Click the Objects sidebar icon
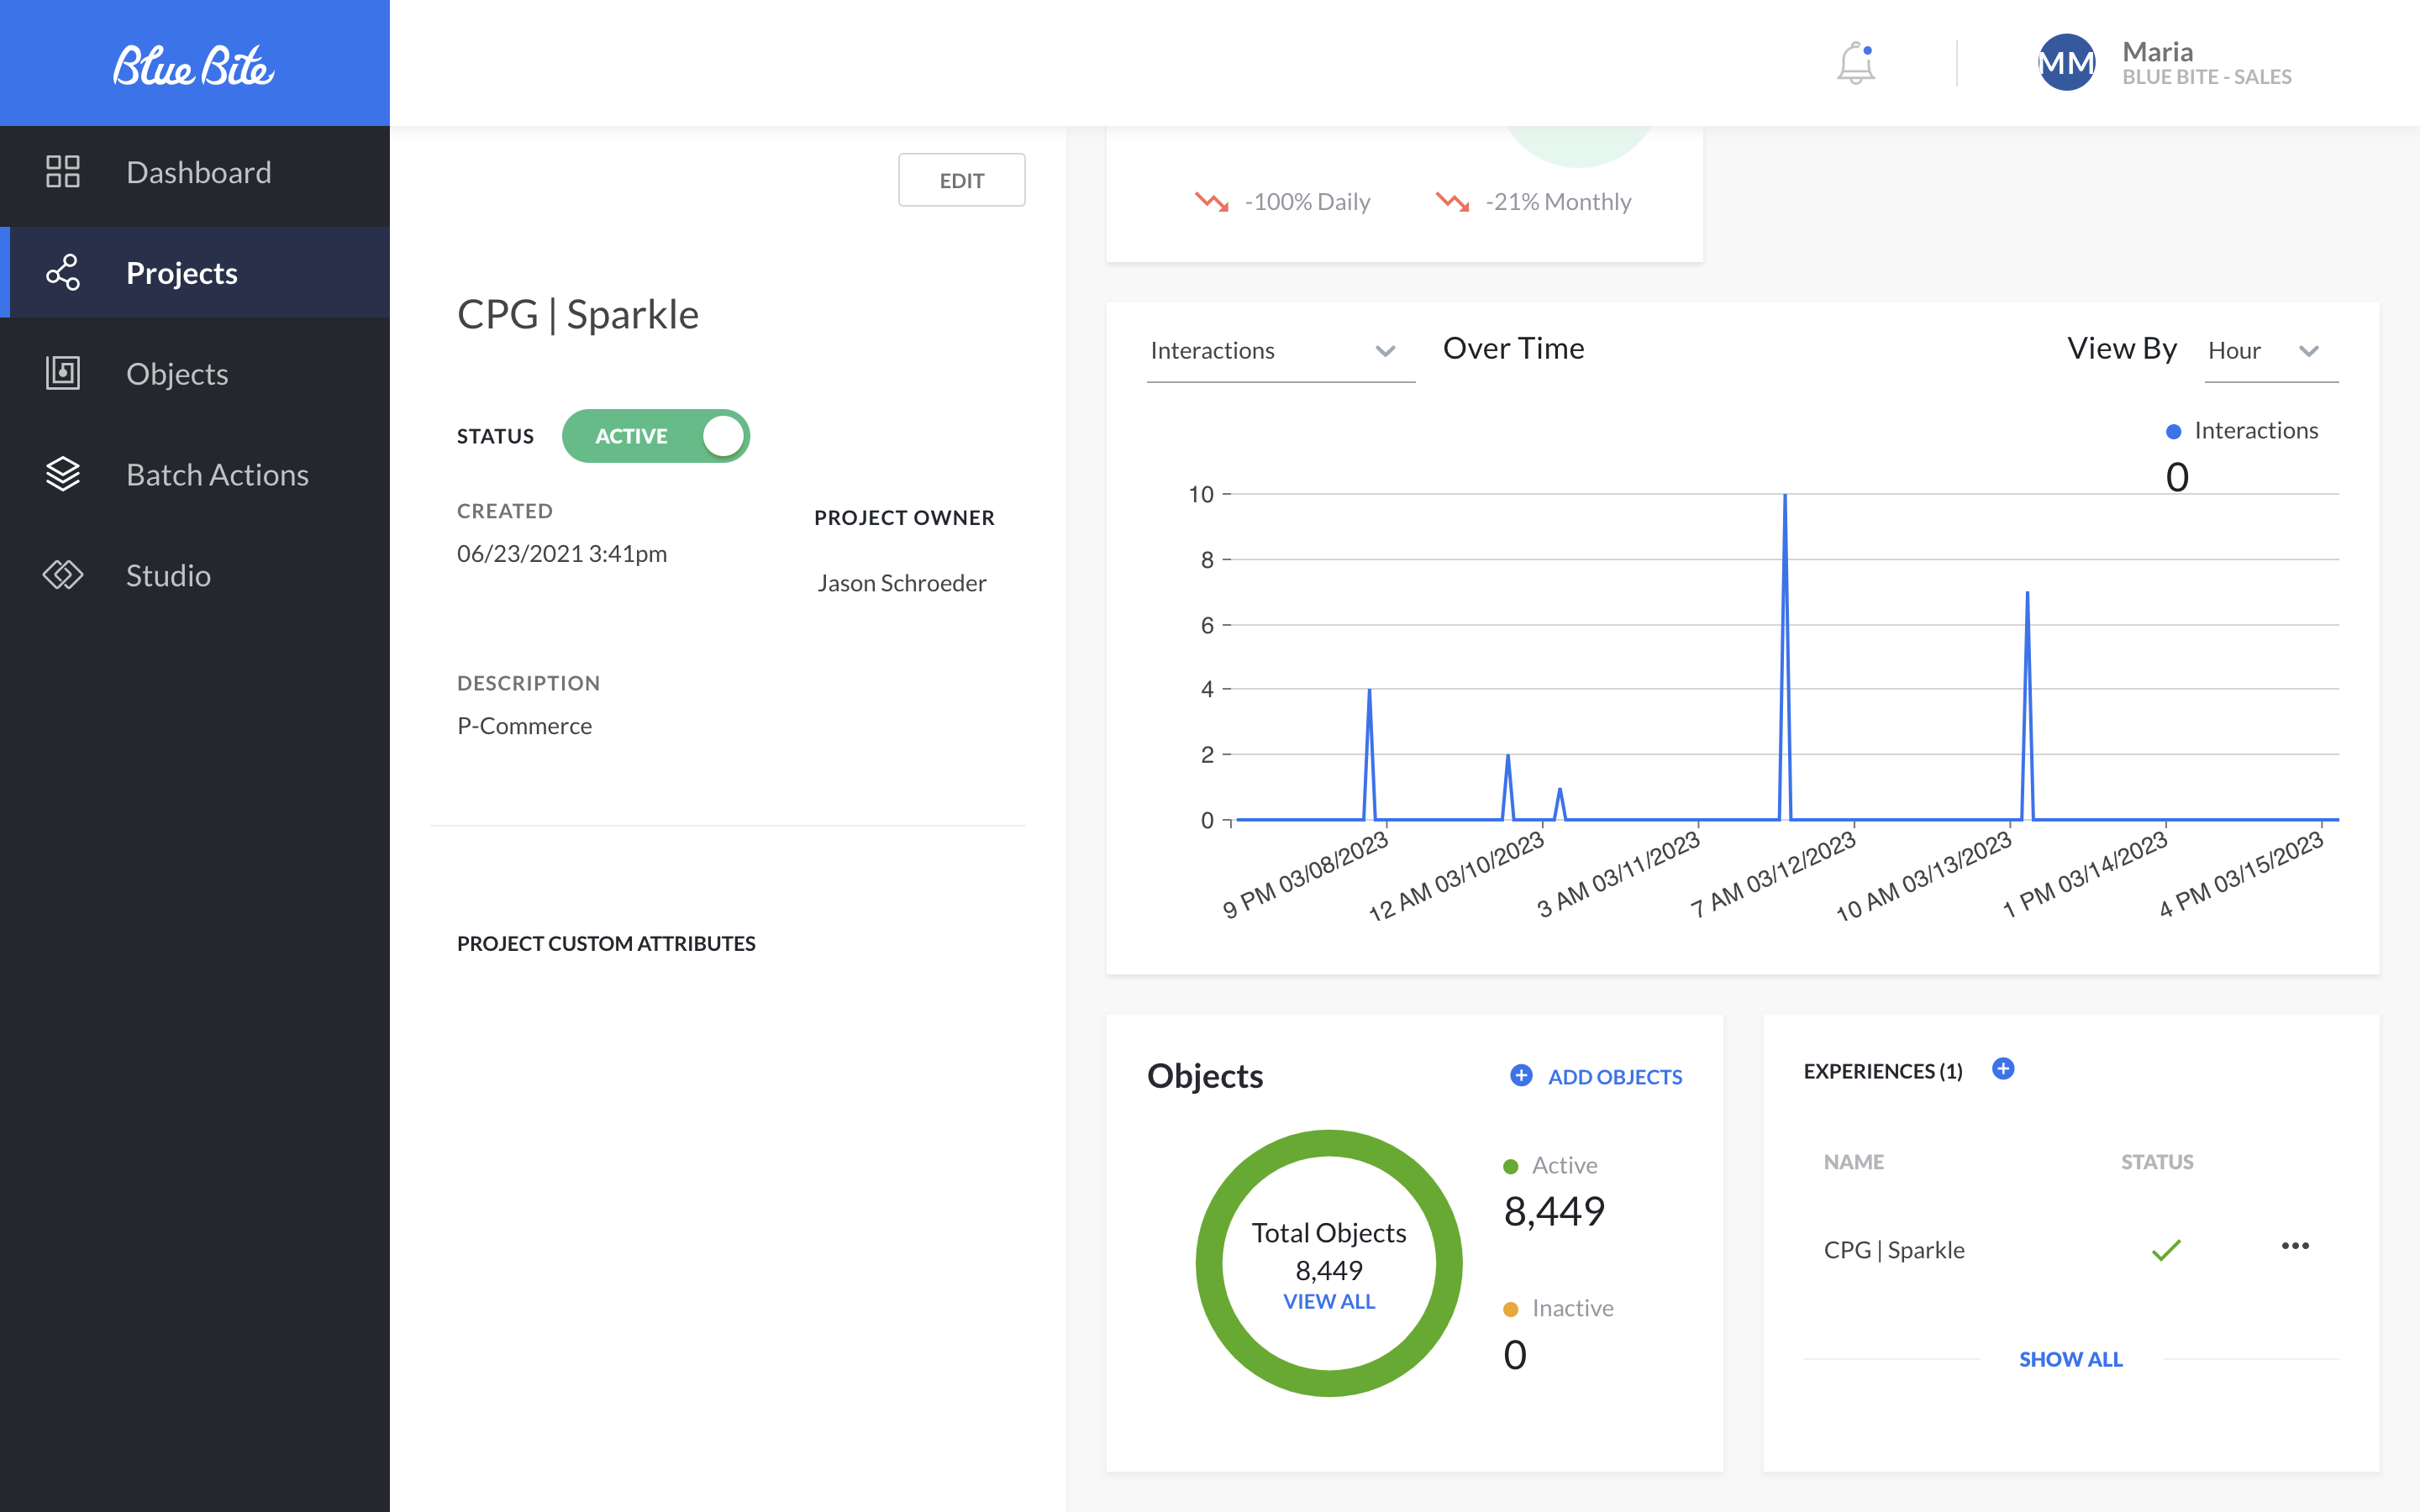The image size is (2420, 1512). click(x=62, y=373)
